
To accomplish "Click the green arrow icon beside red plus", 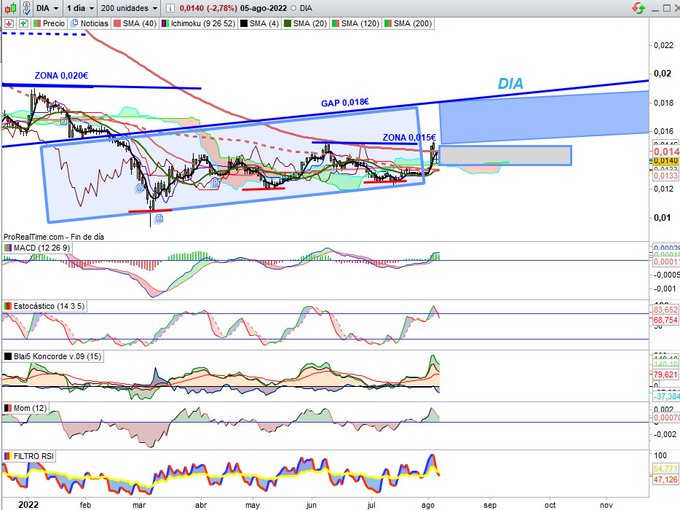I will (x=20, y=22).
